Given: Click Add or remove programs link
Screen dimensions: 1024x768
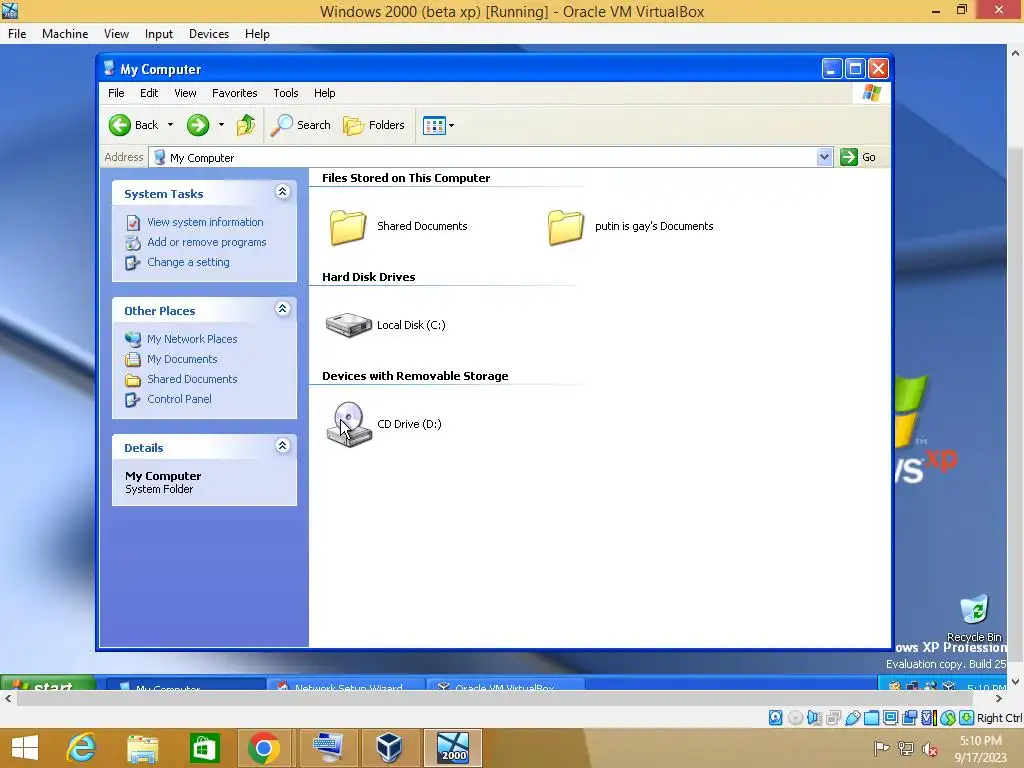Looking at the screenshot, I should [206, 242].
